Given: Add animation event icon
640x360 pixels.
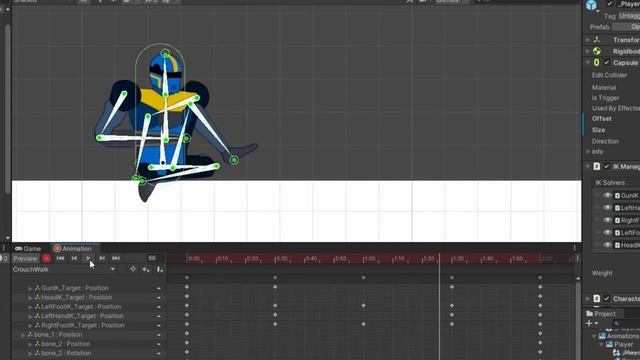Looking at the screenshot, I should (160, 269).
